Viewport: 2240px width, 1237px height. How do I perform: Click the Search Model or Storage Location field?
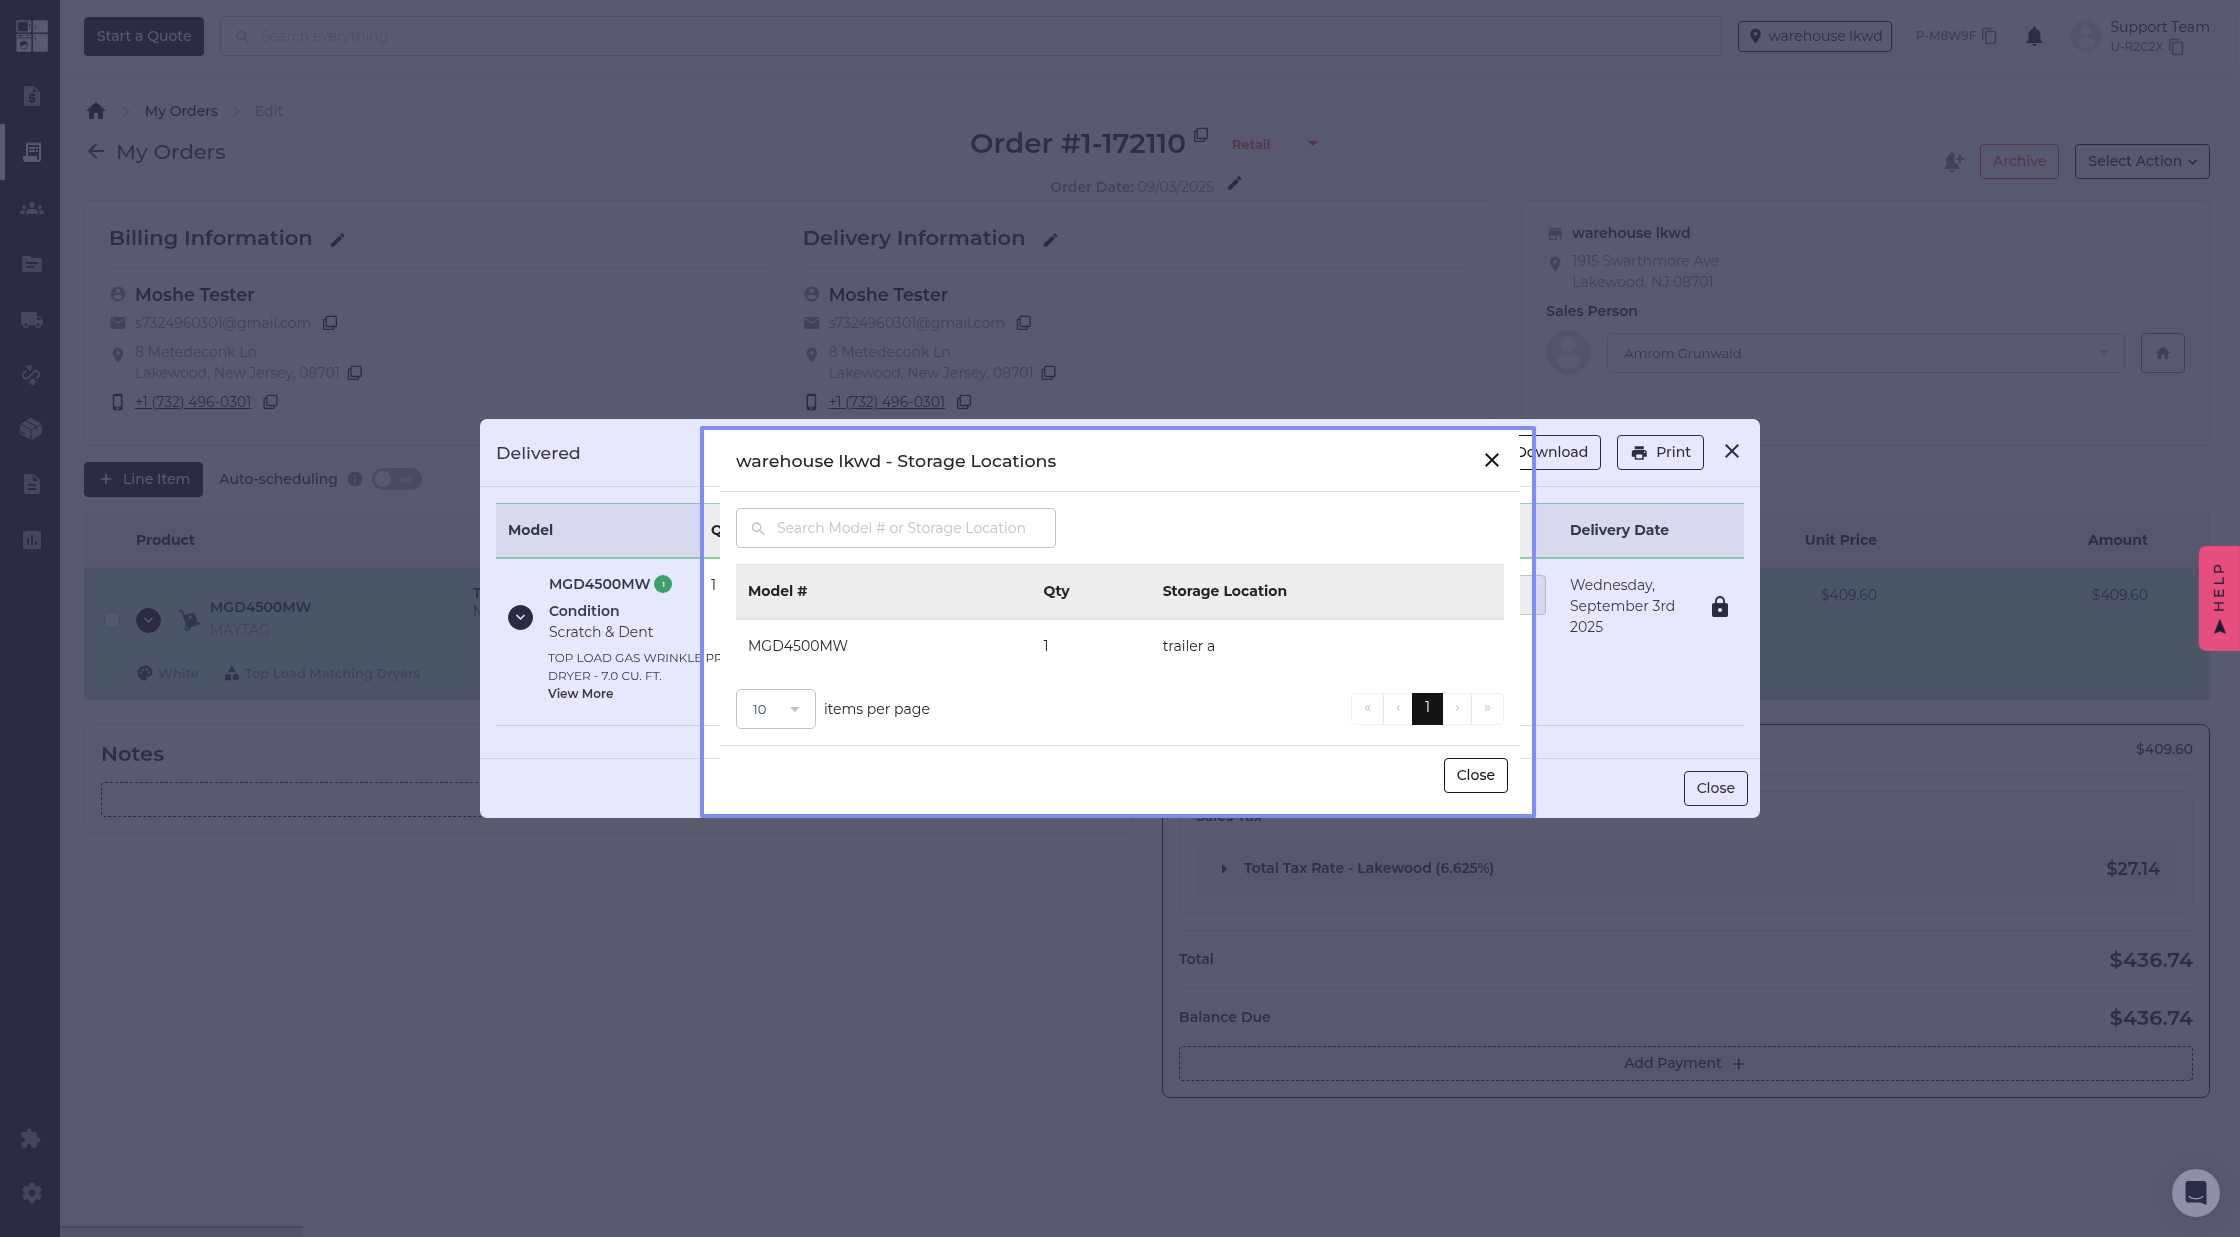(900, 528)
